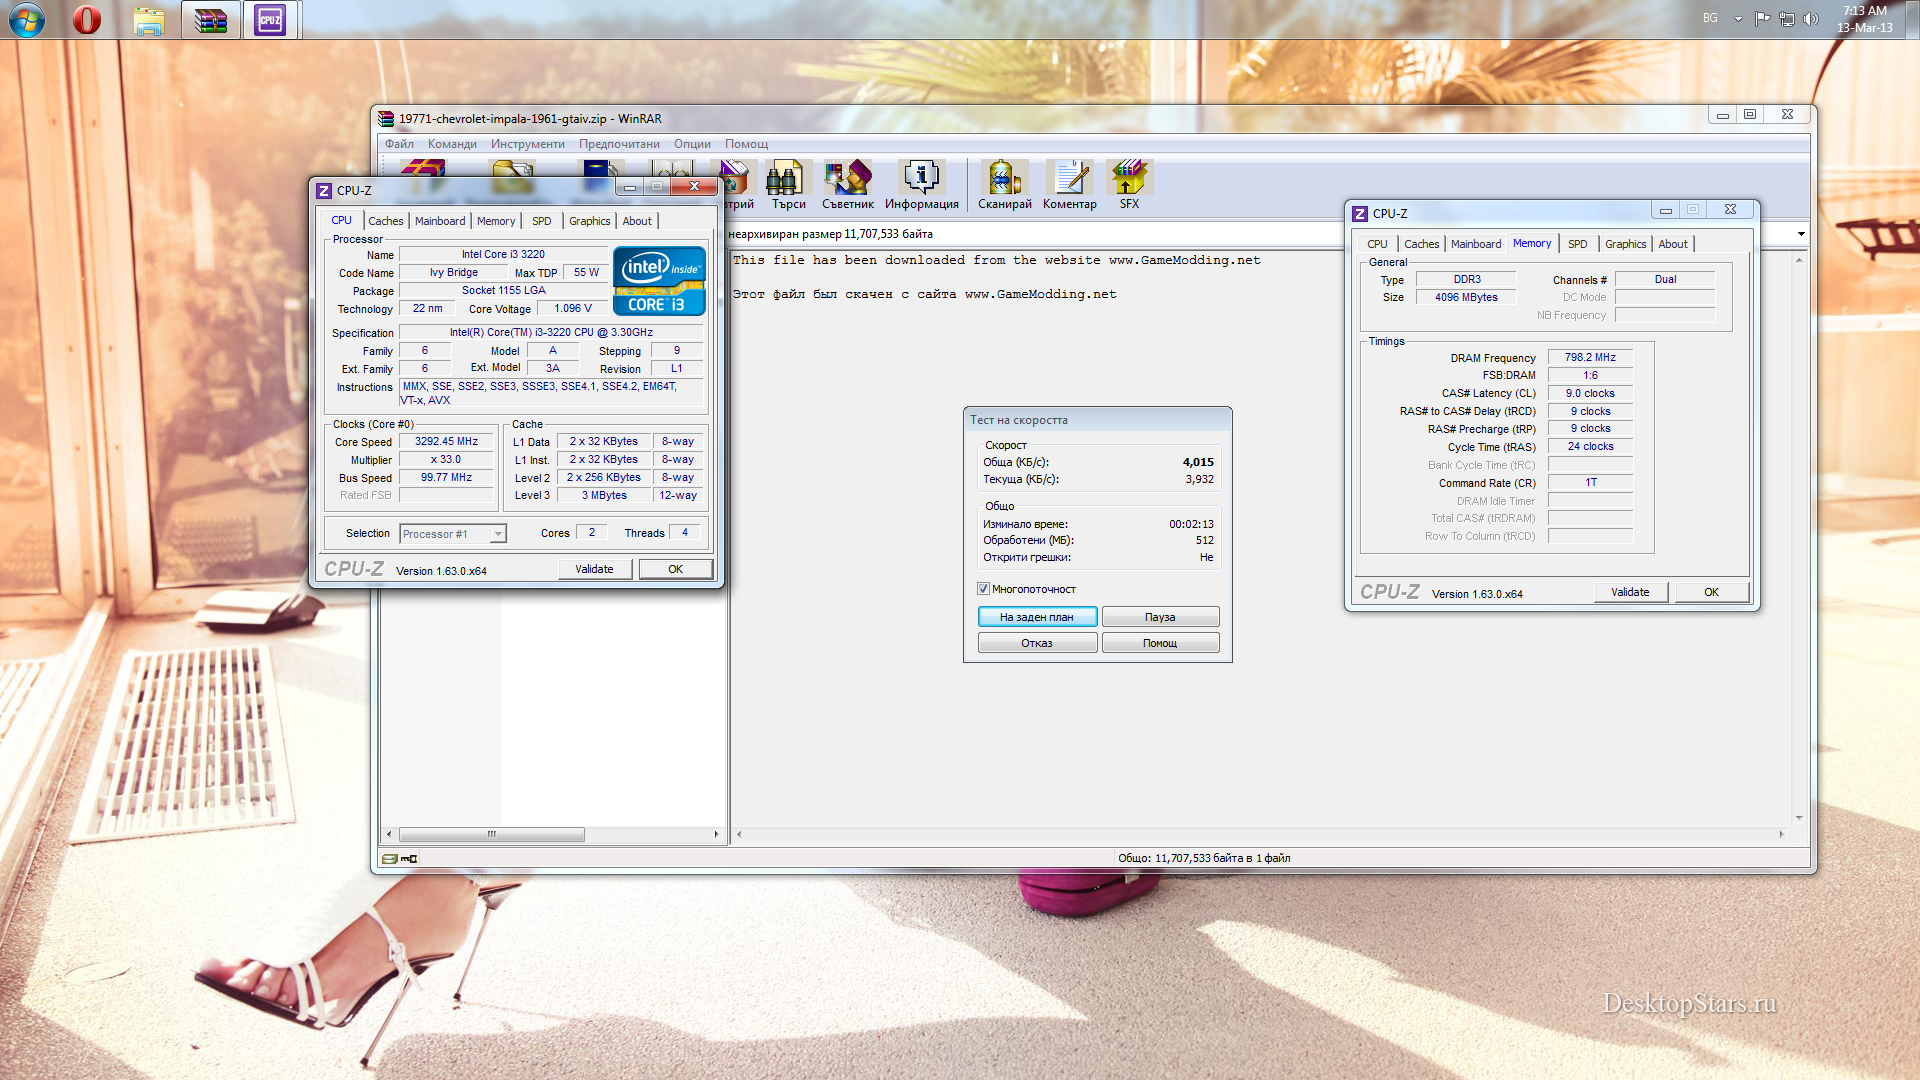This screenshot has width=1920, height=1080.
Task: Click the DRAM Frequency value 798.2 MHz
Action: coord(1590,357)
